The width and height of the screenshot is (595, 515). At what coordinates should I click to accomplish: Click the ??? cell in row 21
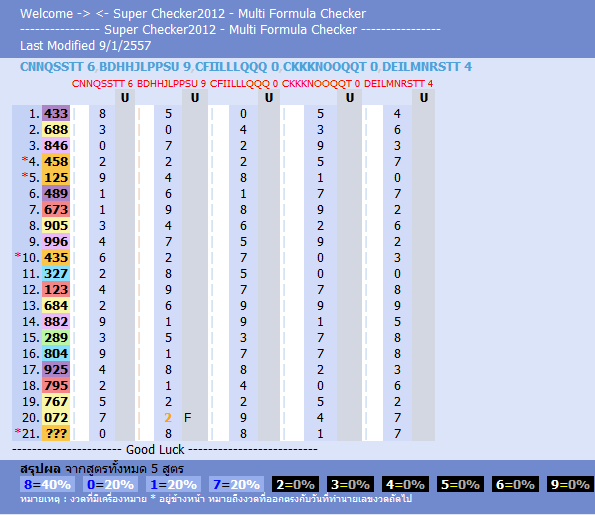[x=56, y=433]
